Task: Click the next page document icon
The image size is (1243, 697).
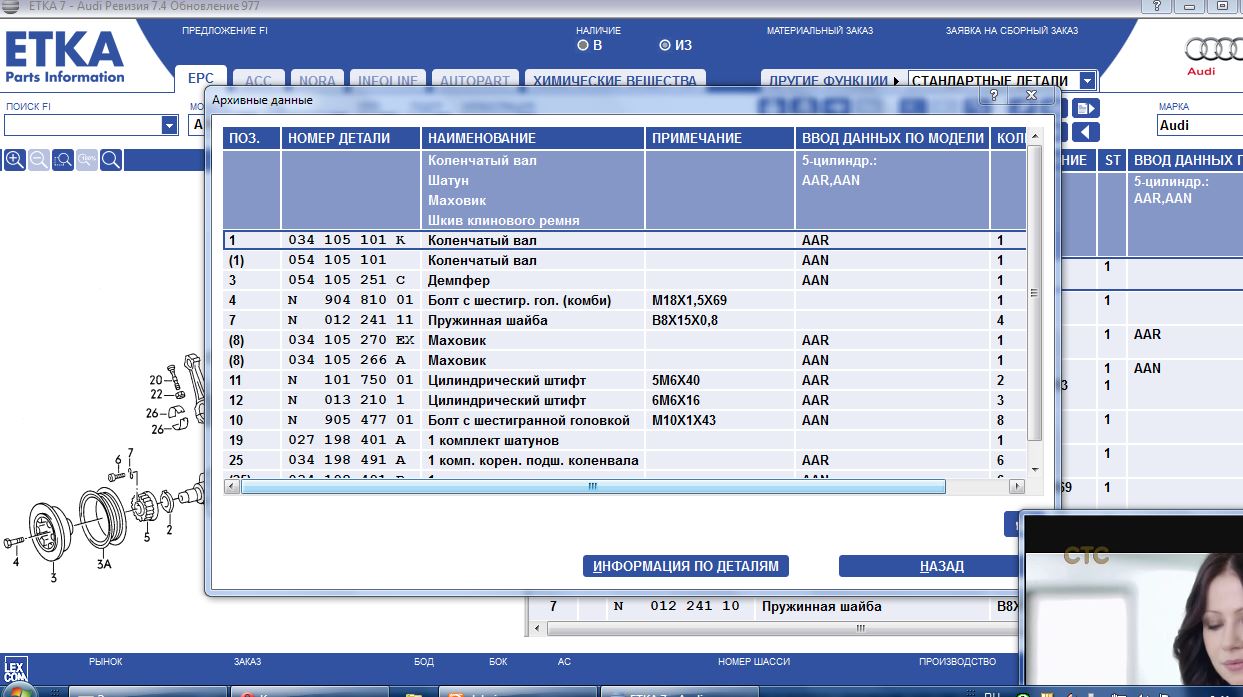Action: (1086, 108)
